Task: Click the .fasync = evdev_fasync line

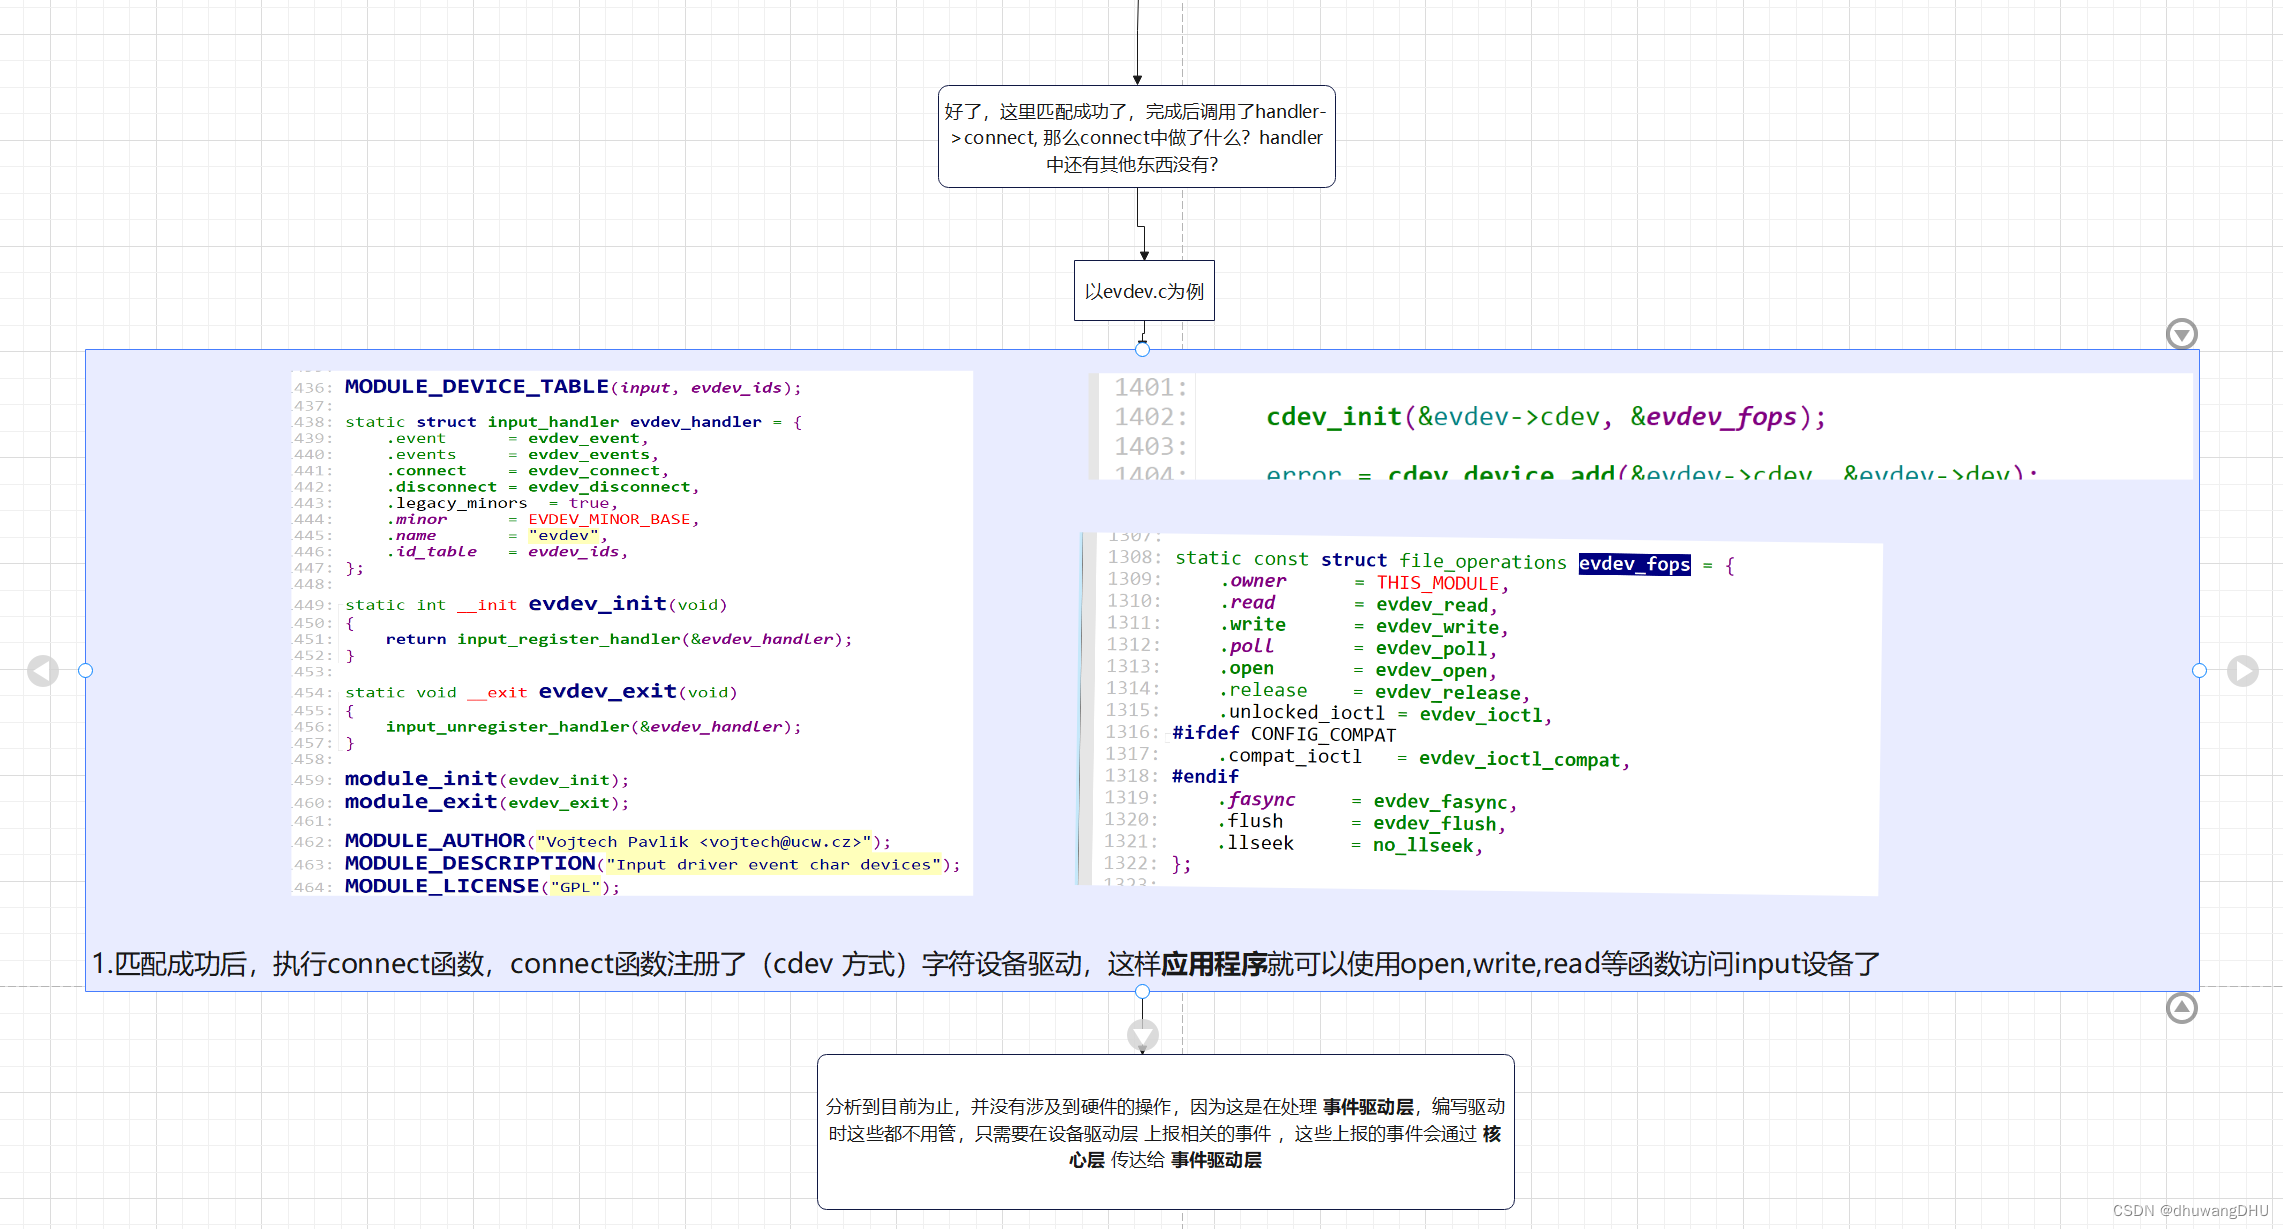Action: [x=1367, y=801]
